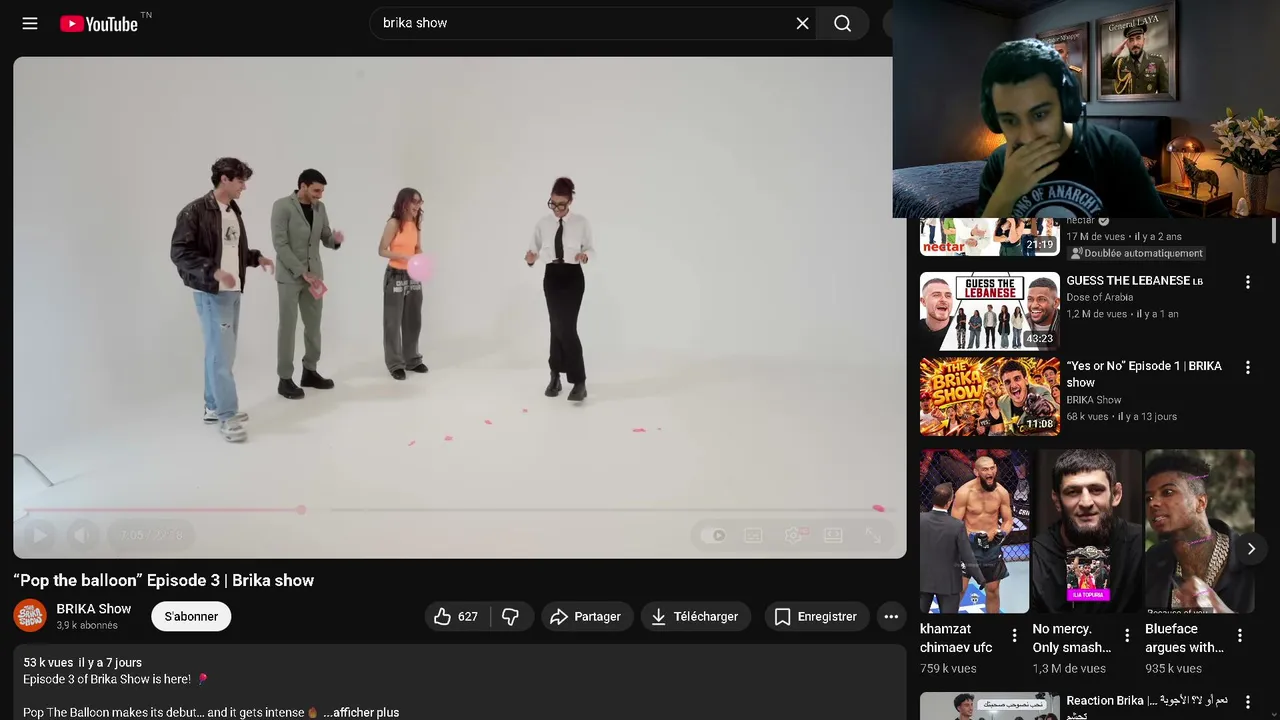Screen dimensions: 1280x720
Task: Open the YouTube hamburger guide menu
Action: [30, 23]
